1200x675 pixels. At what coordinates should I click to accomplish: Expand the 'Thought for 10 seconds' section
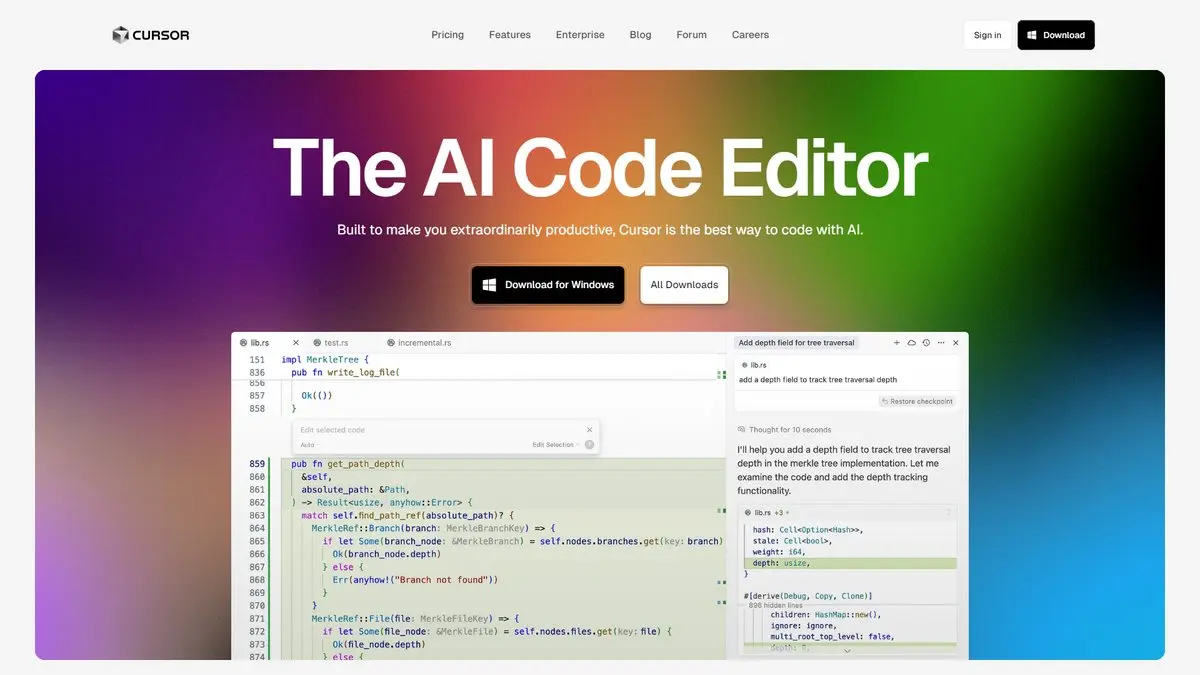click(x=789, y=430)
